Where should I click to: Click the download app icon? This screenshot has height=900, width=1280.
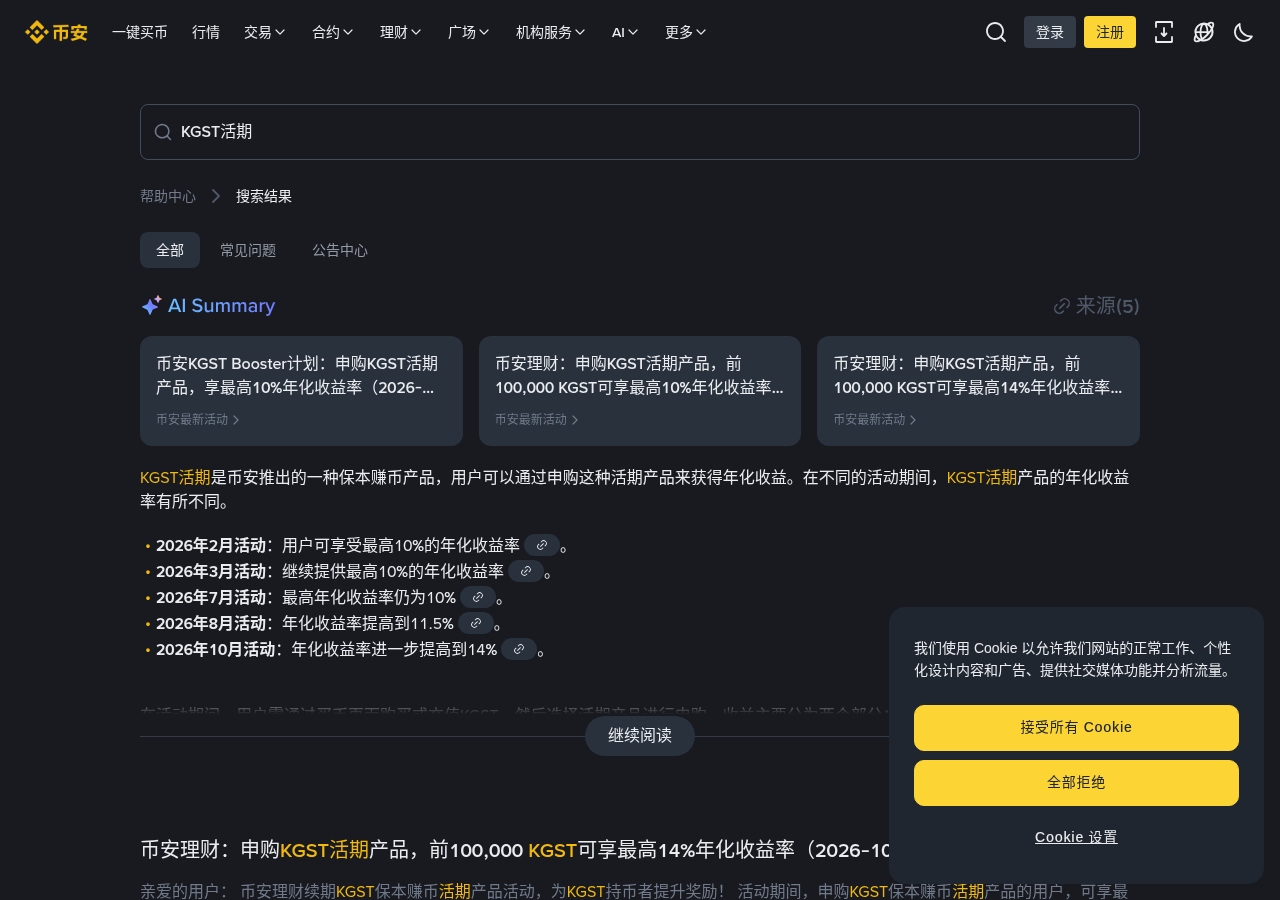point(1164,32)
